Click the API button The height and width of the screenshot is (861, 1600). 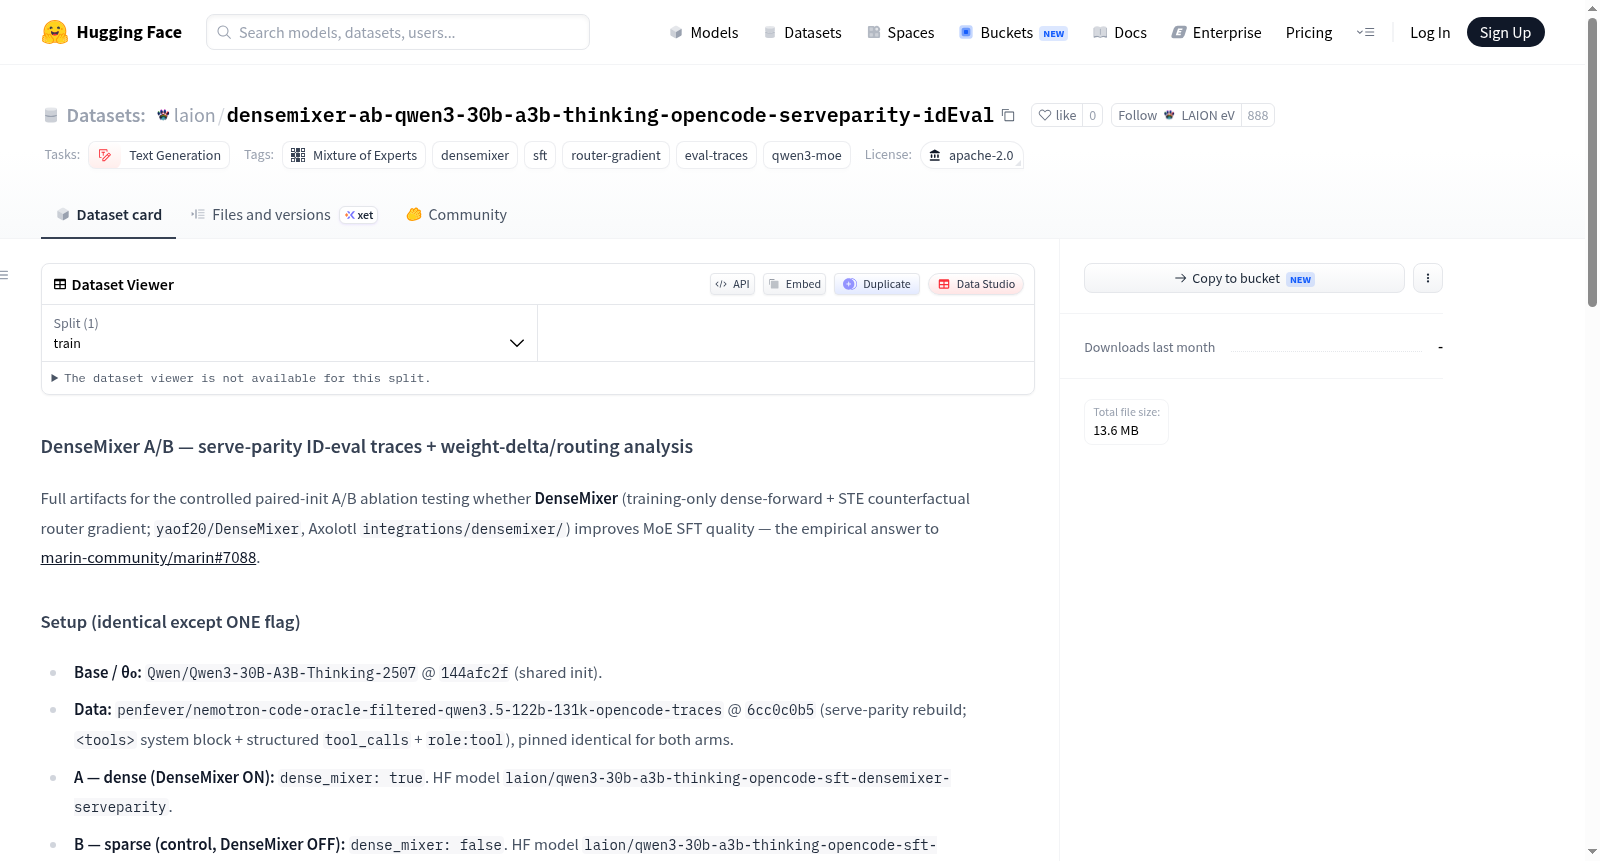pyautogui.click(x=732, y=284)
